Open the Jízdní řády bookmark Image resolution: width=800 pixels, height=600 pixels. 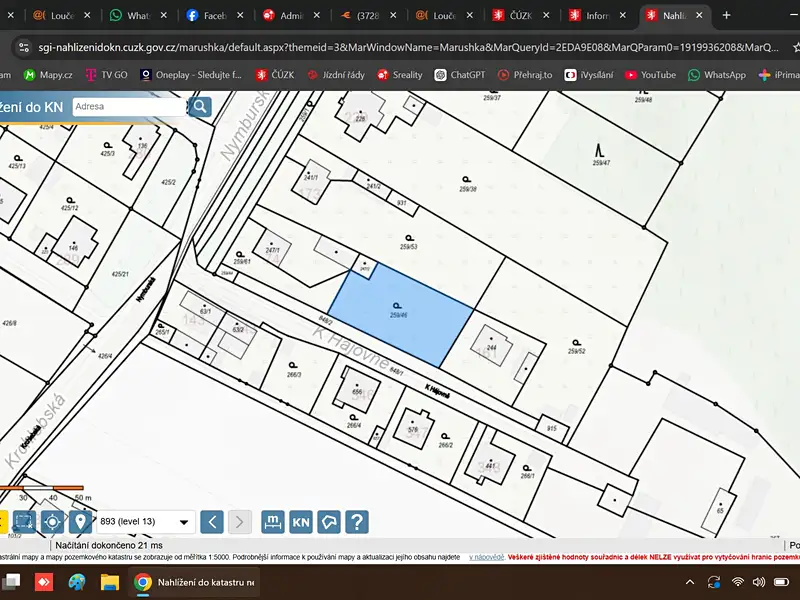click(336, 75)
